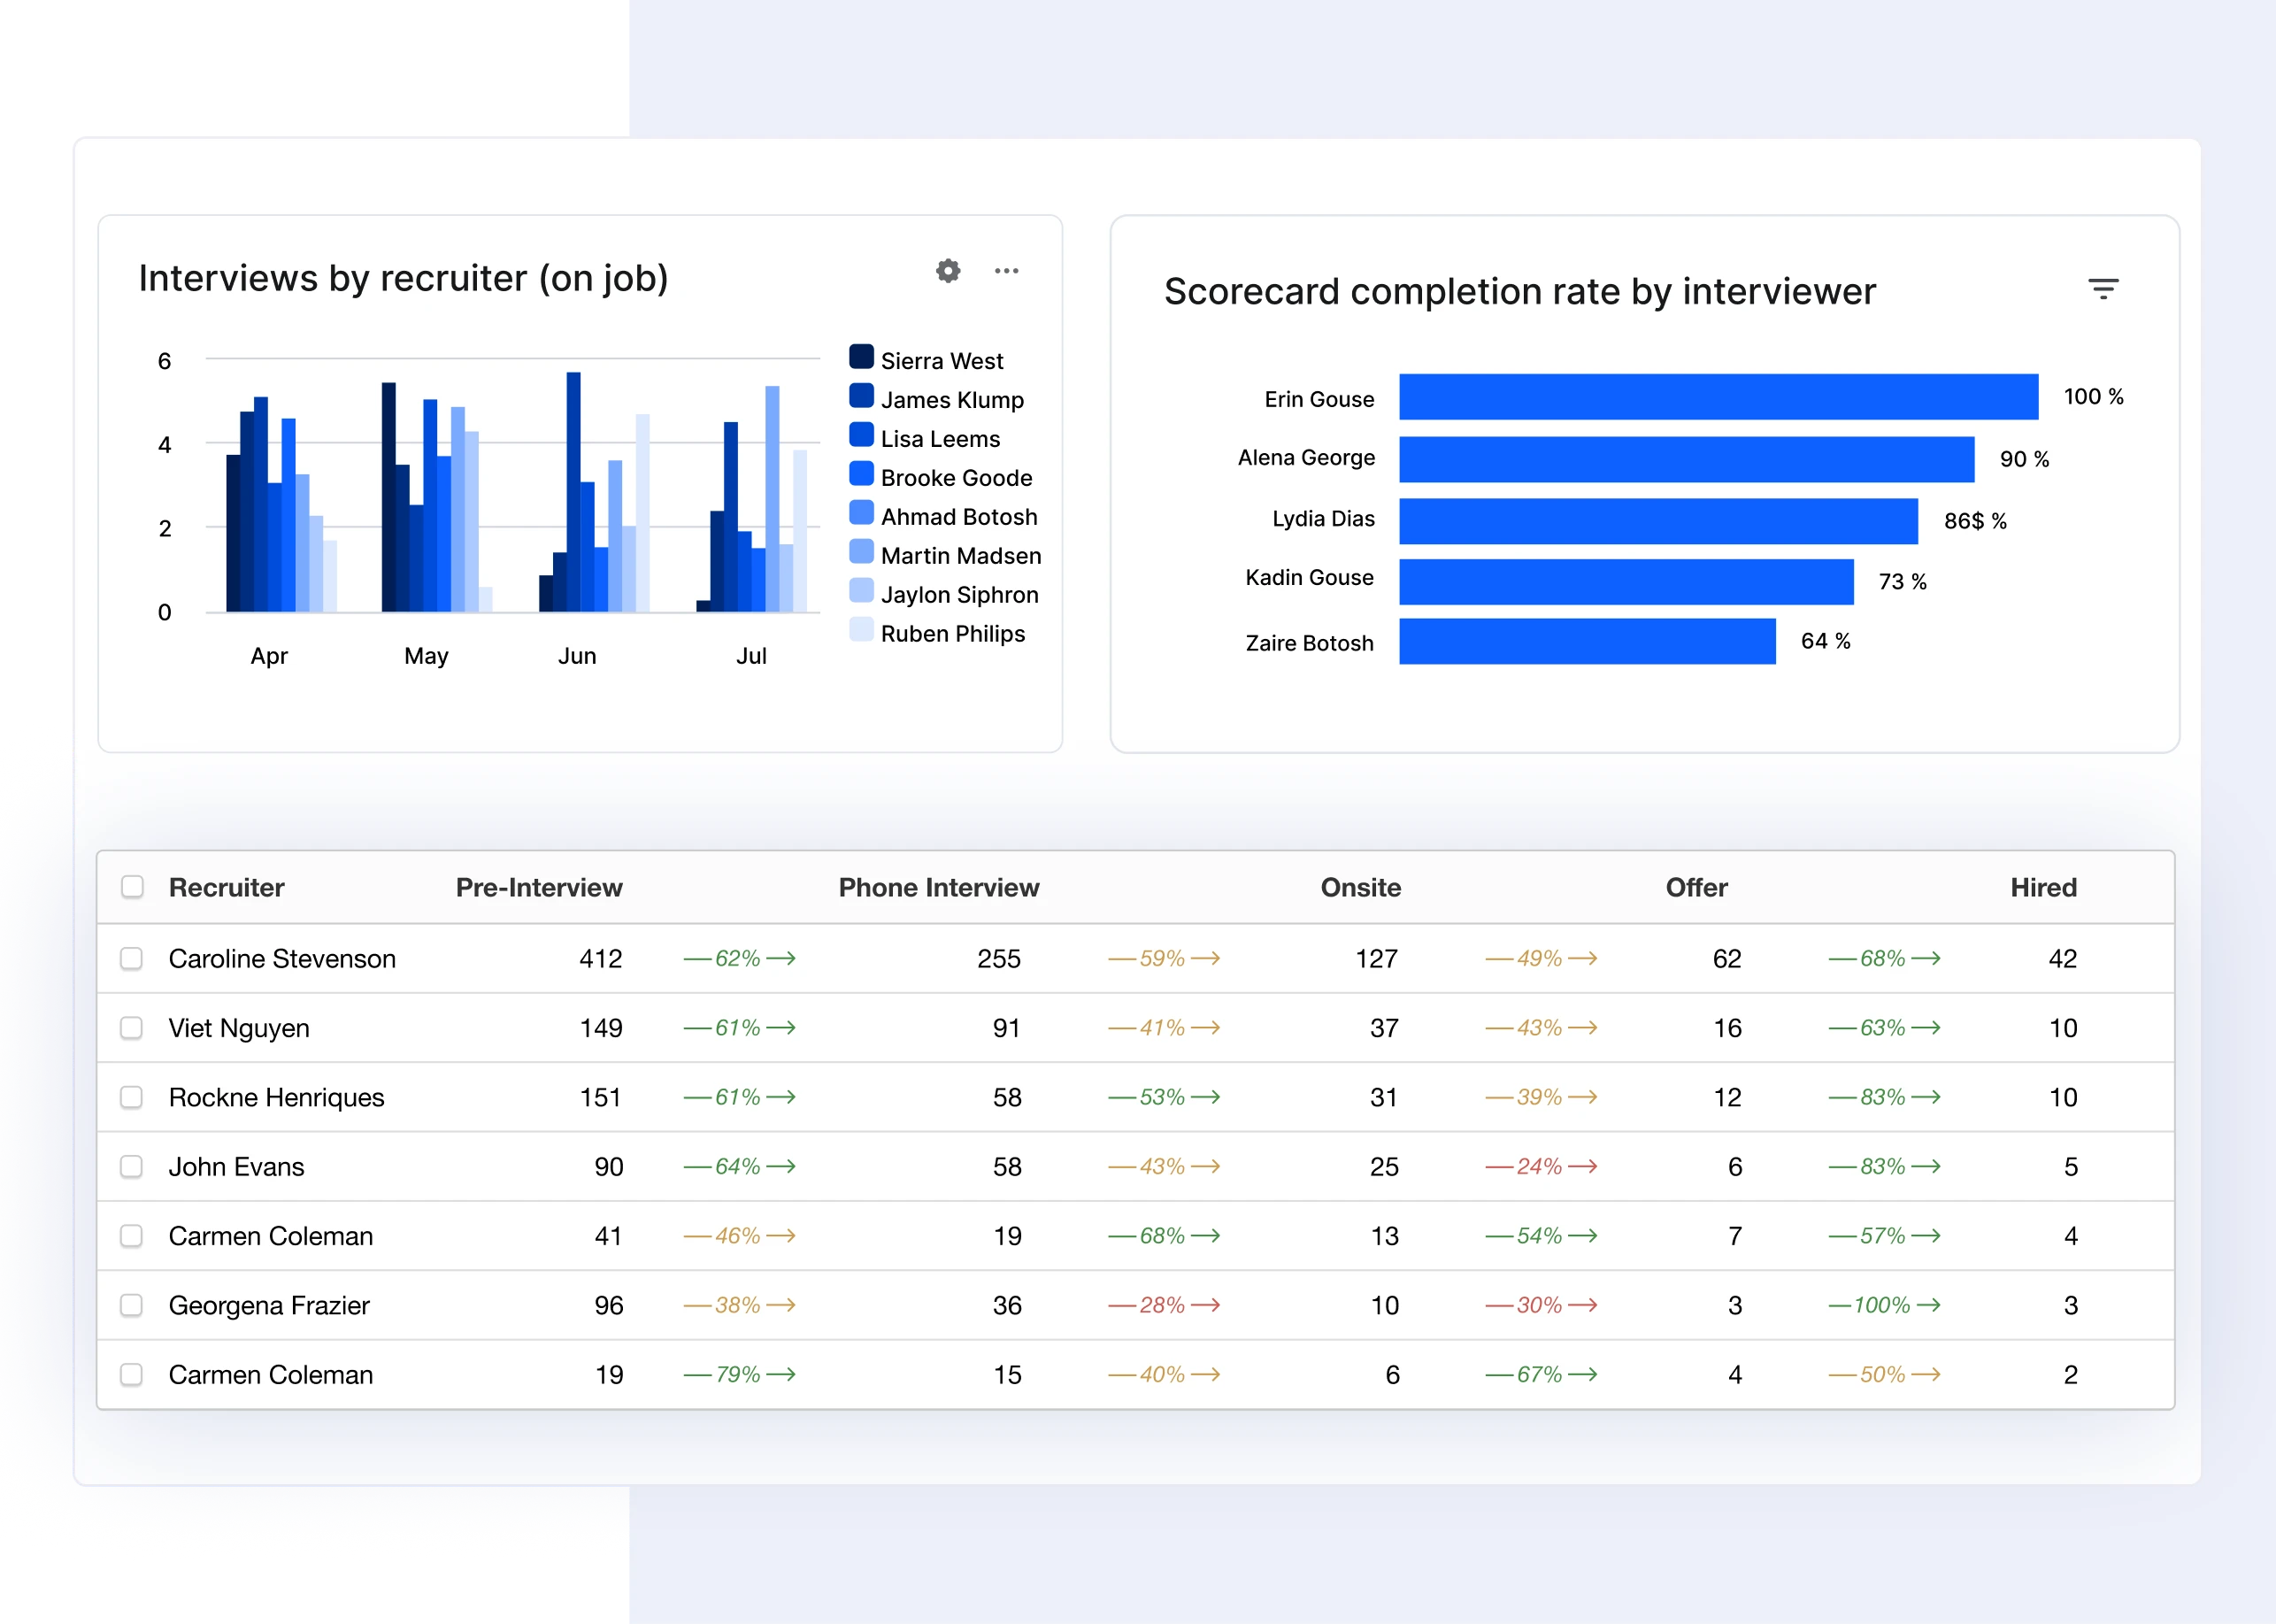Viewport: 2276px width, 1624px height.
Task: Click the 24% conversion rate for John Evans
Action: pyautogui.click(x=1541, y=1166)
